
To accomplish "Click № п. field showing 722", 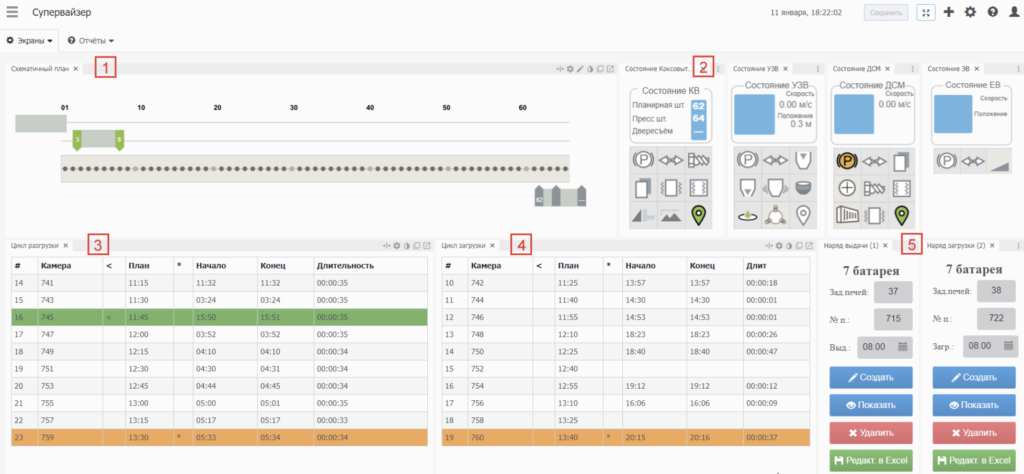I will point(996,319).
